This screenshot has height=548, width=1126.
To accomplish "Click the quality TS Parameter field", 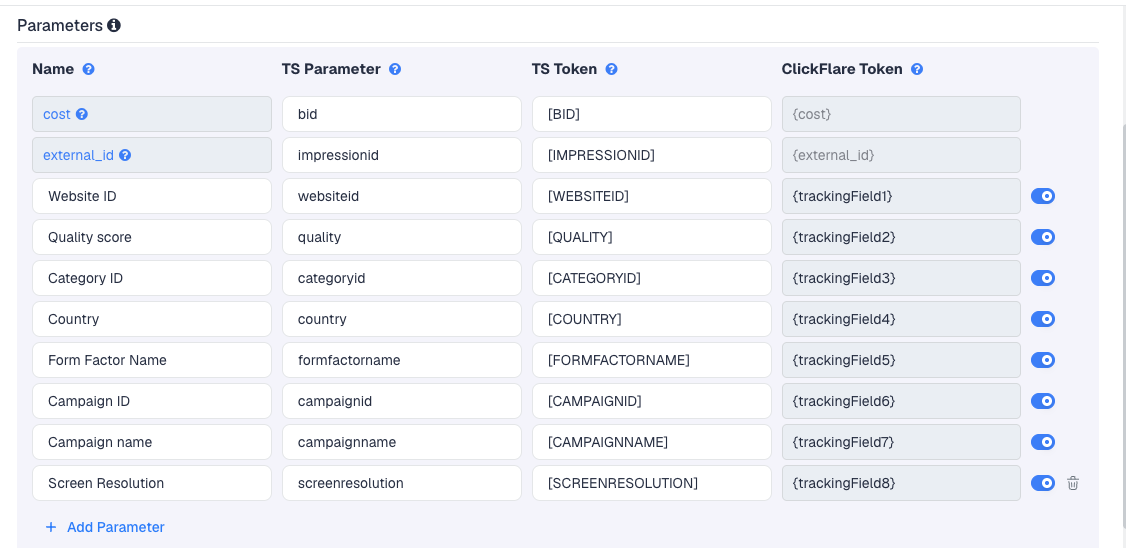I will (x=402, y=237).
